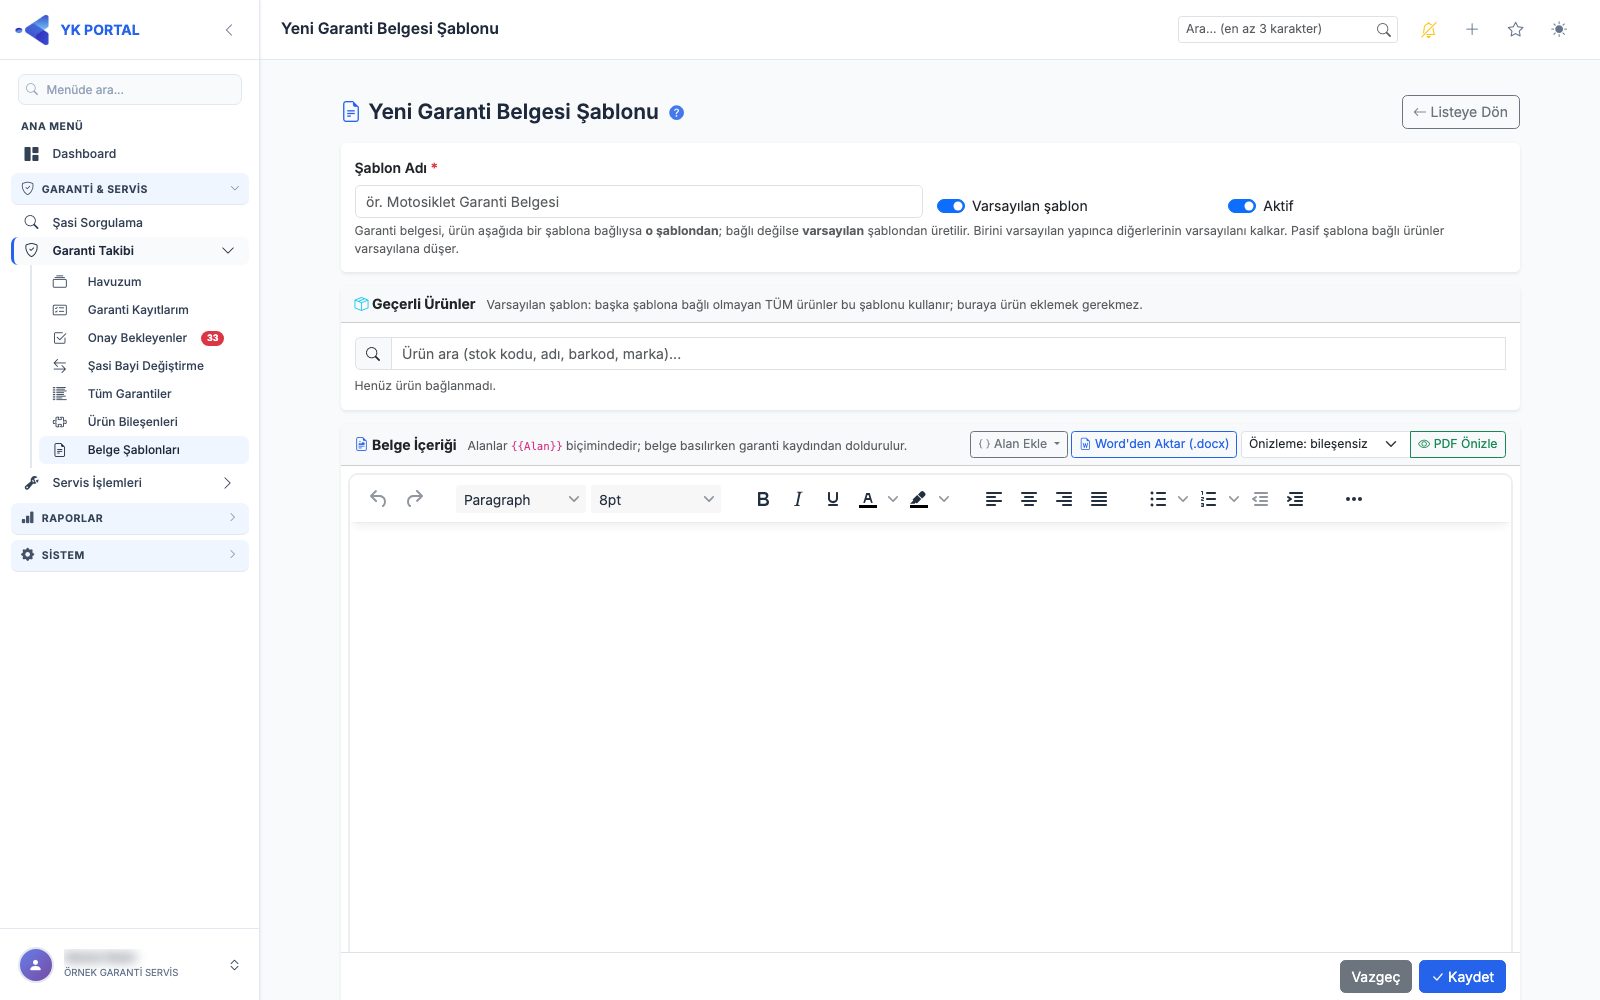Toggle italic formatting

click(x=798, y=499)
